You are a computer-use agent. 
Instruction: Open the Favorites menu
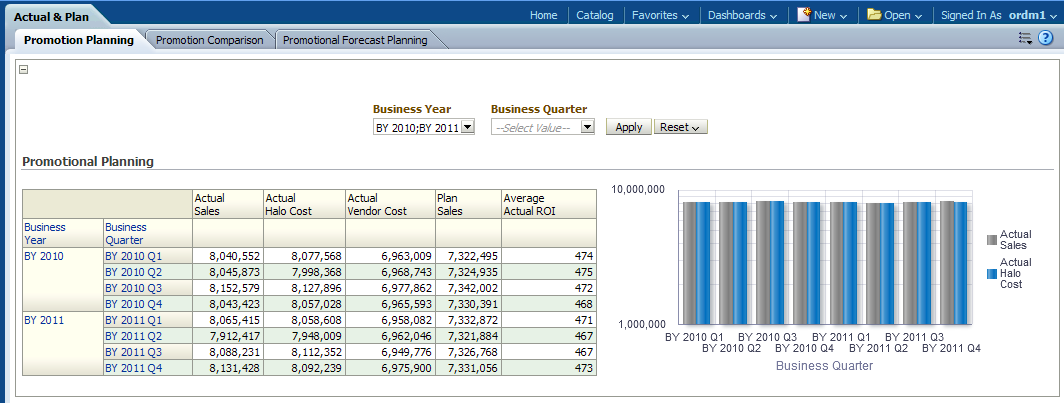[x=660, y=15]
